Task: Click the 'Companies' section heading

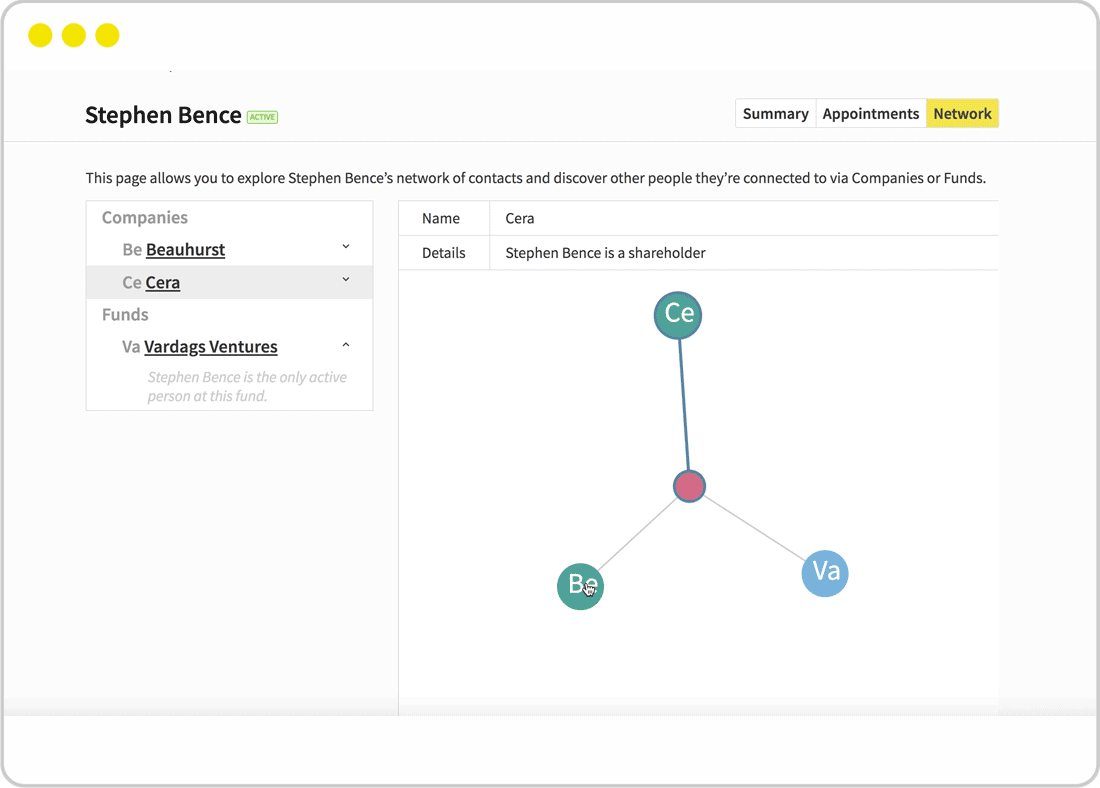Action: tap(145, 218)
